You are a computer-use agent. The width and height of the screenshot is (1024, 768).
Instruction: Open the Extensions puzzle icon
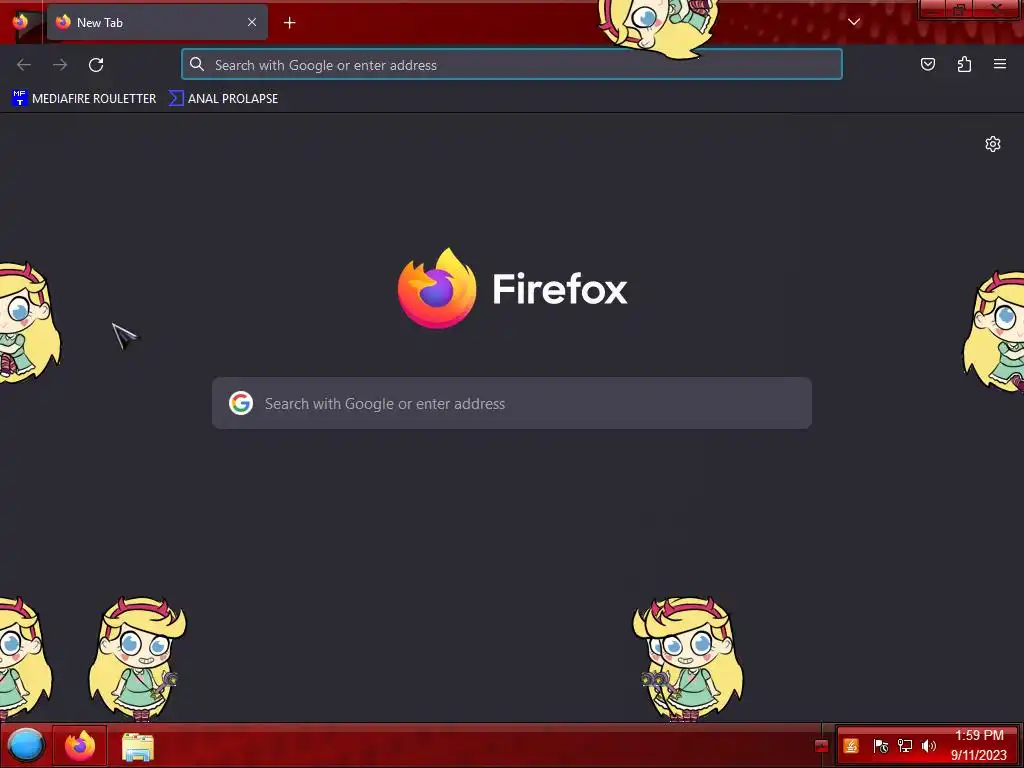click(964, 64)
